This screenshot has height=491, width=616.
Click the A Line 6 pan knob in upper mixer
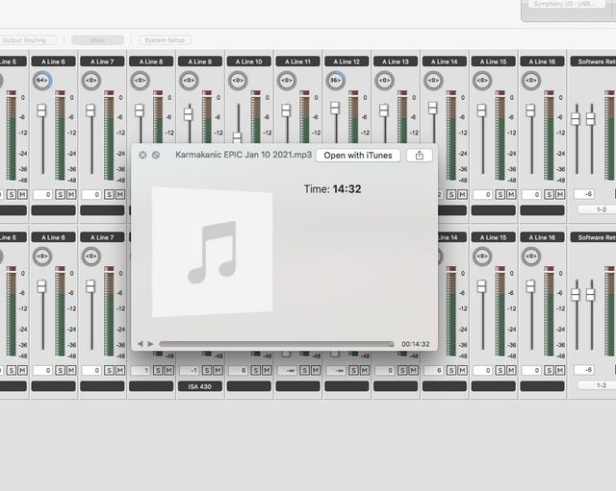coord(42,81)
